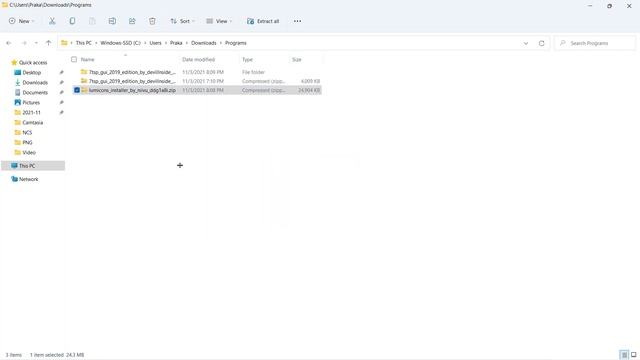The image size is (640, 360).
Task: Open the Sort dropdown menu
Action: tap(182, 21)
